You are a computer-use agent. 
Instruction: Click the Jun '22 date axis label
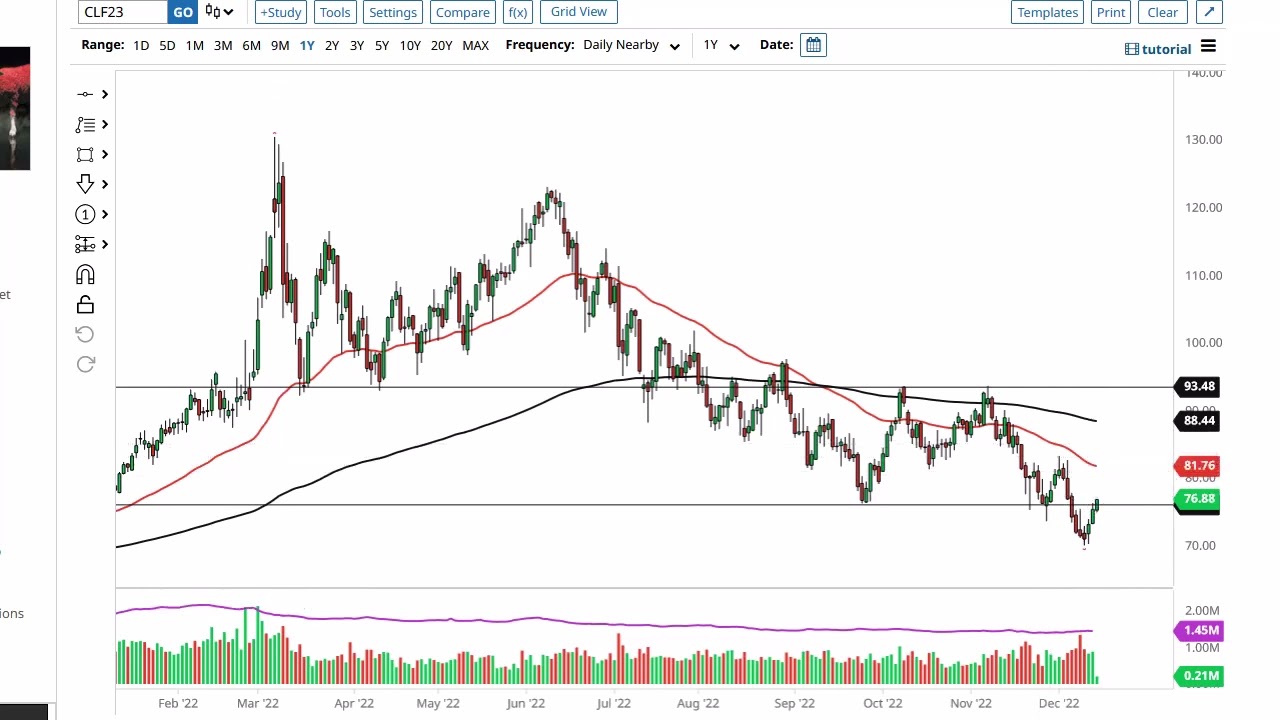pyautogui.click(x=526, y=703)
